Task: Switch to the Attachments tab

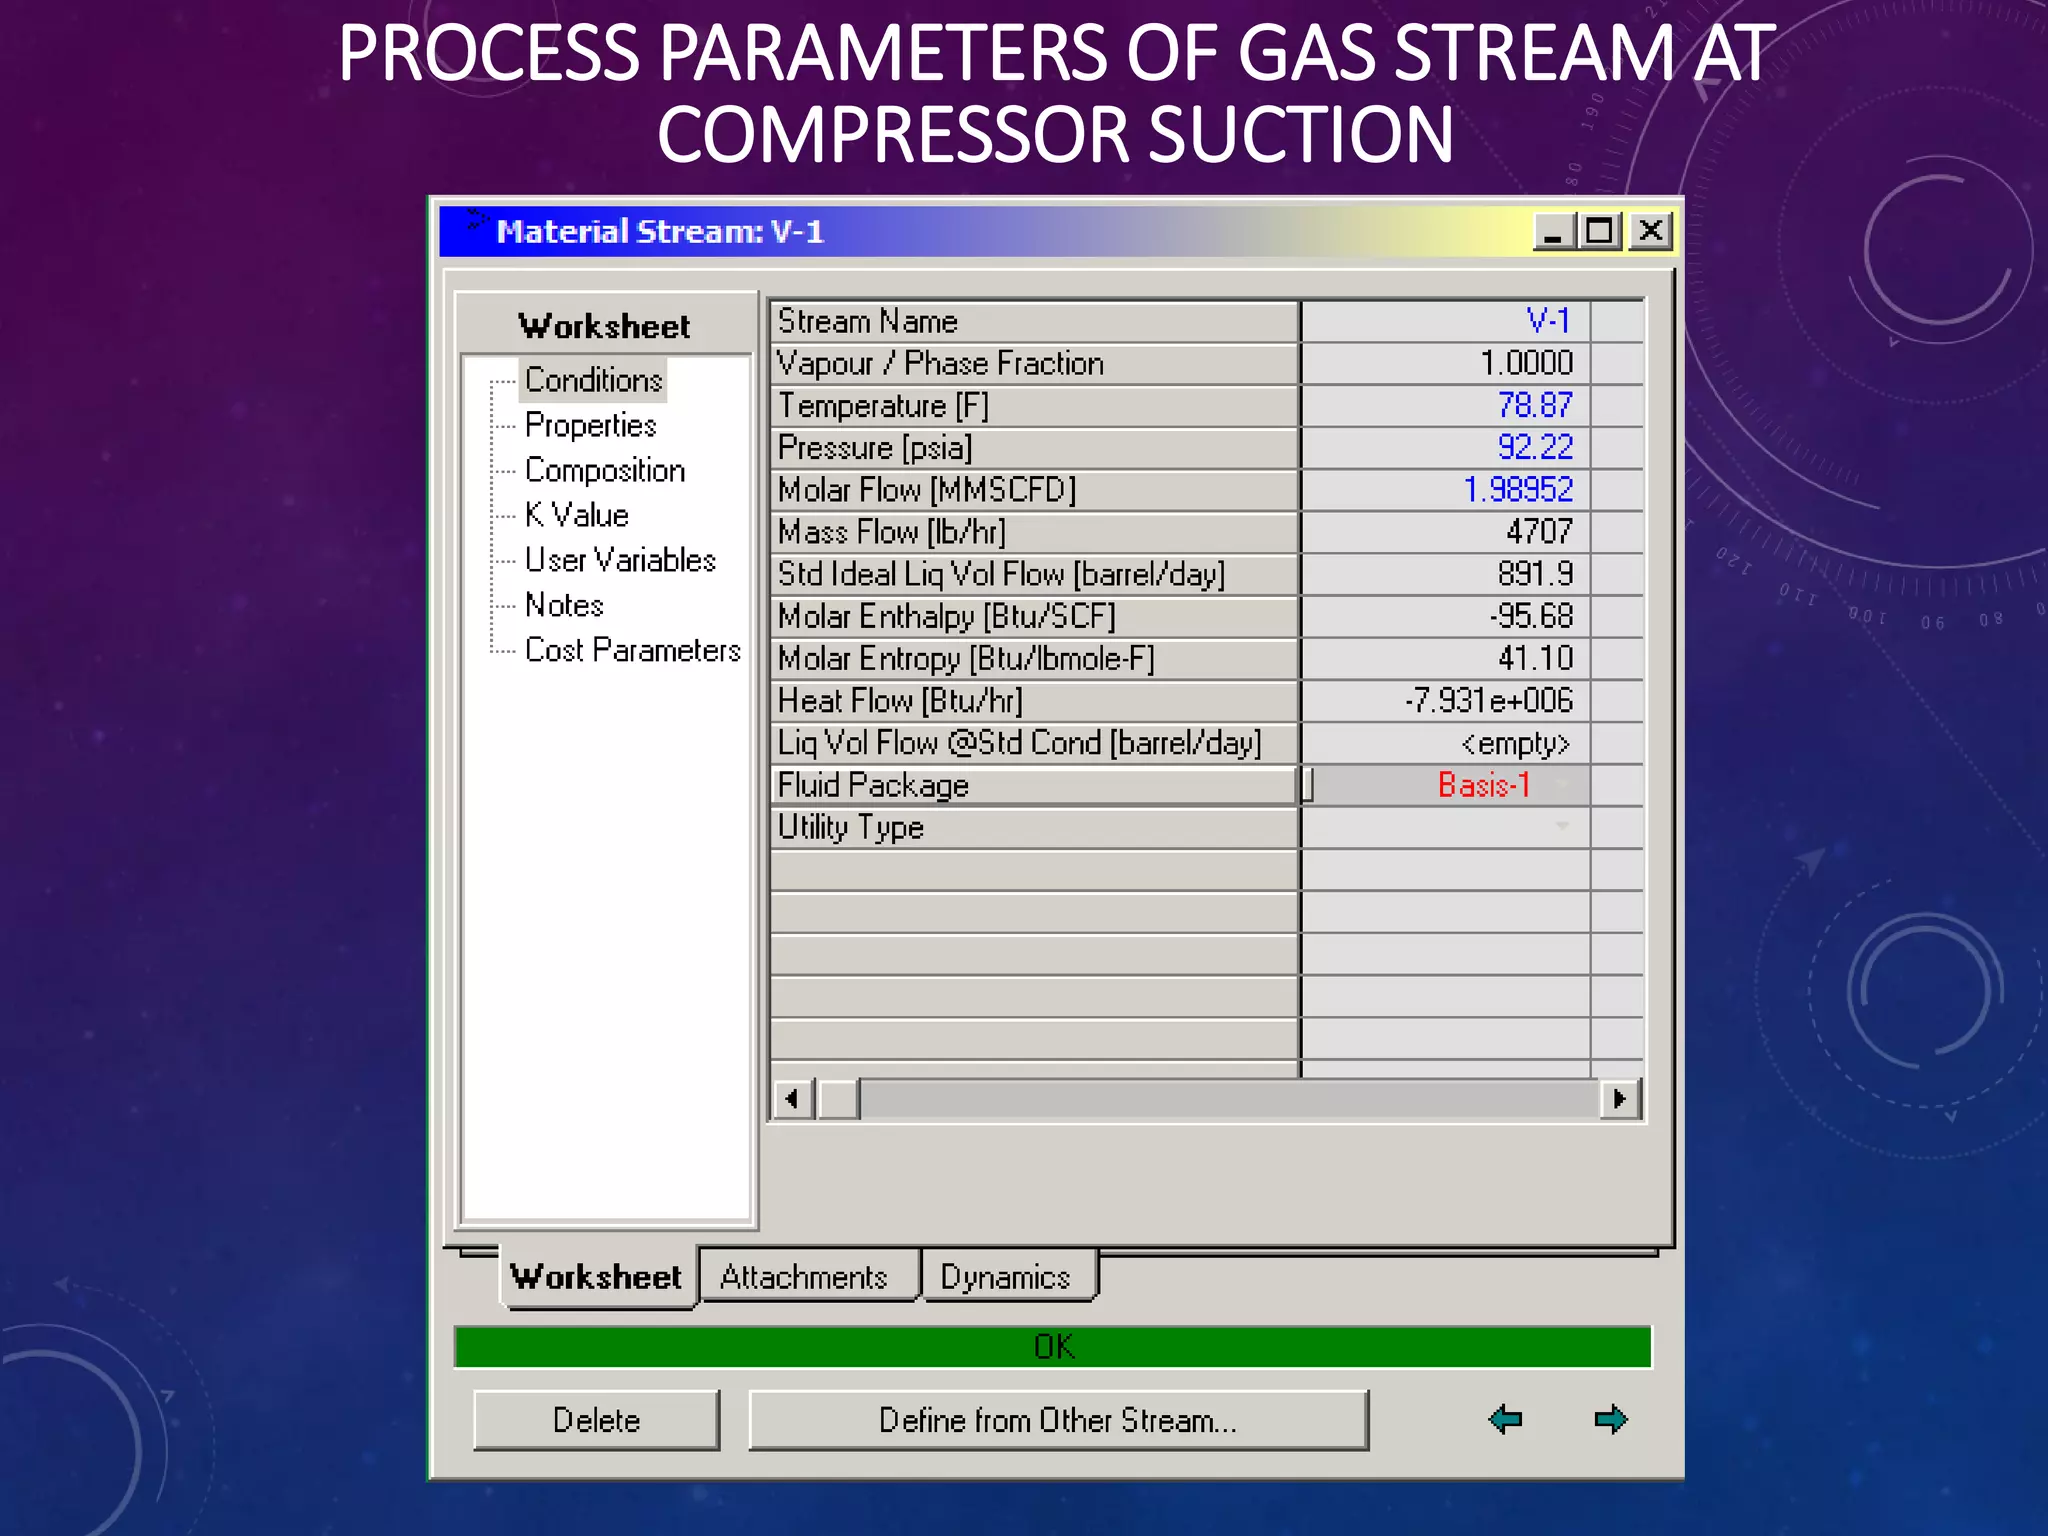Action: 804,1277
